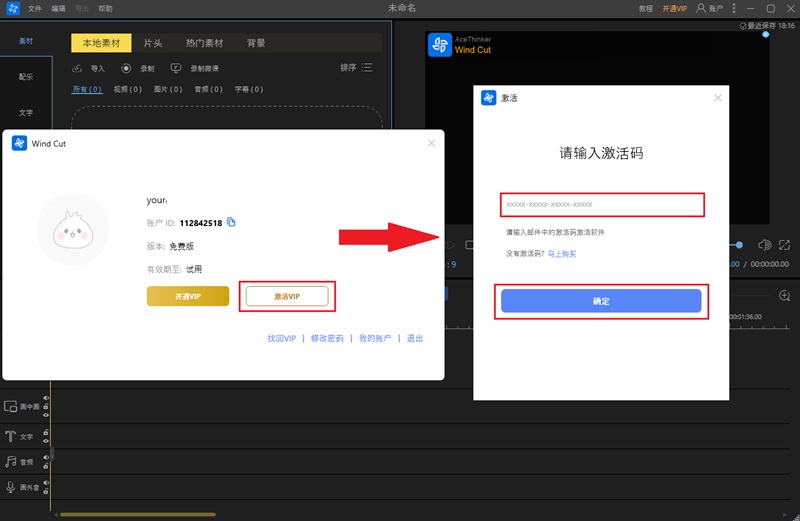This screenshot has height=521, width=800.
Task: Open the 修改密码 link
Action: click(x=327, y=338)
